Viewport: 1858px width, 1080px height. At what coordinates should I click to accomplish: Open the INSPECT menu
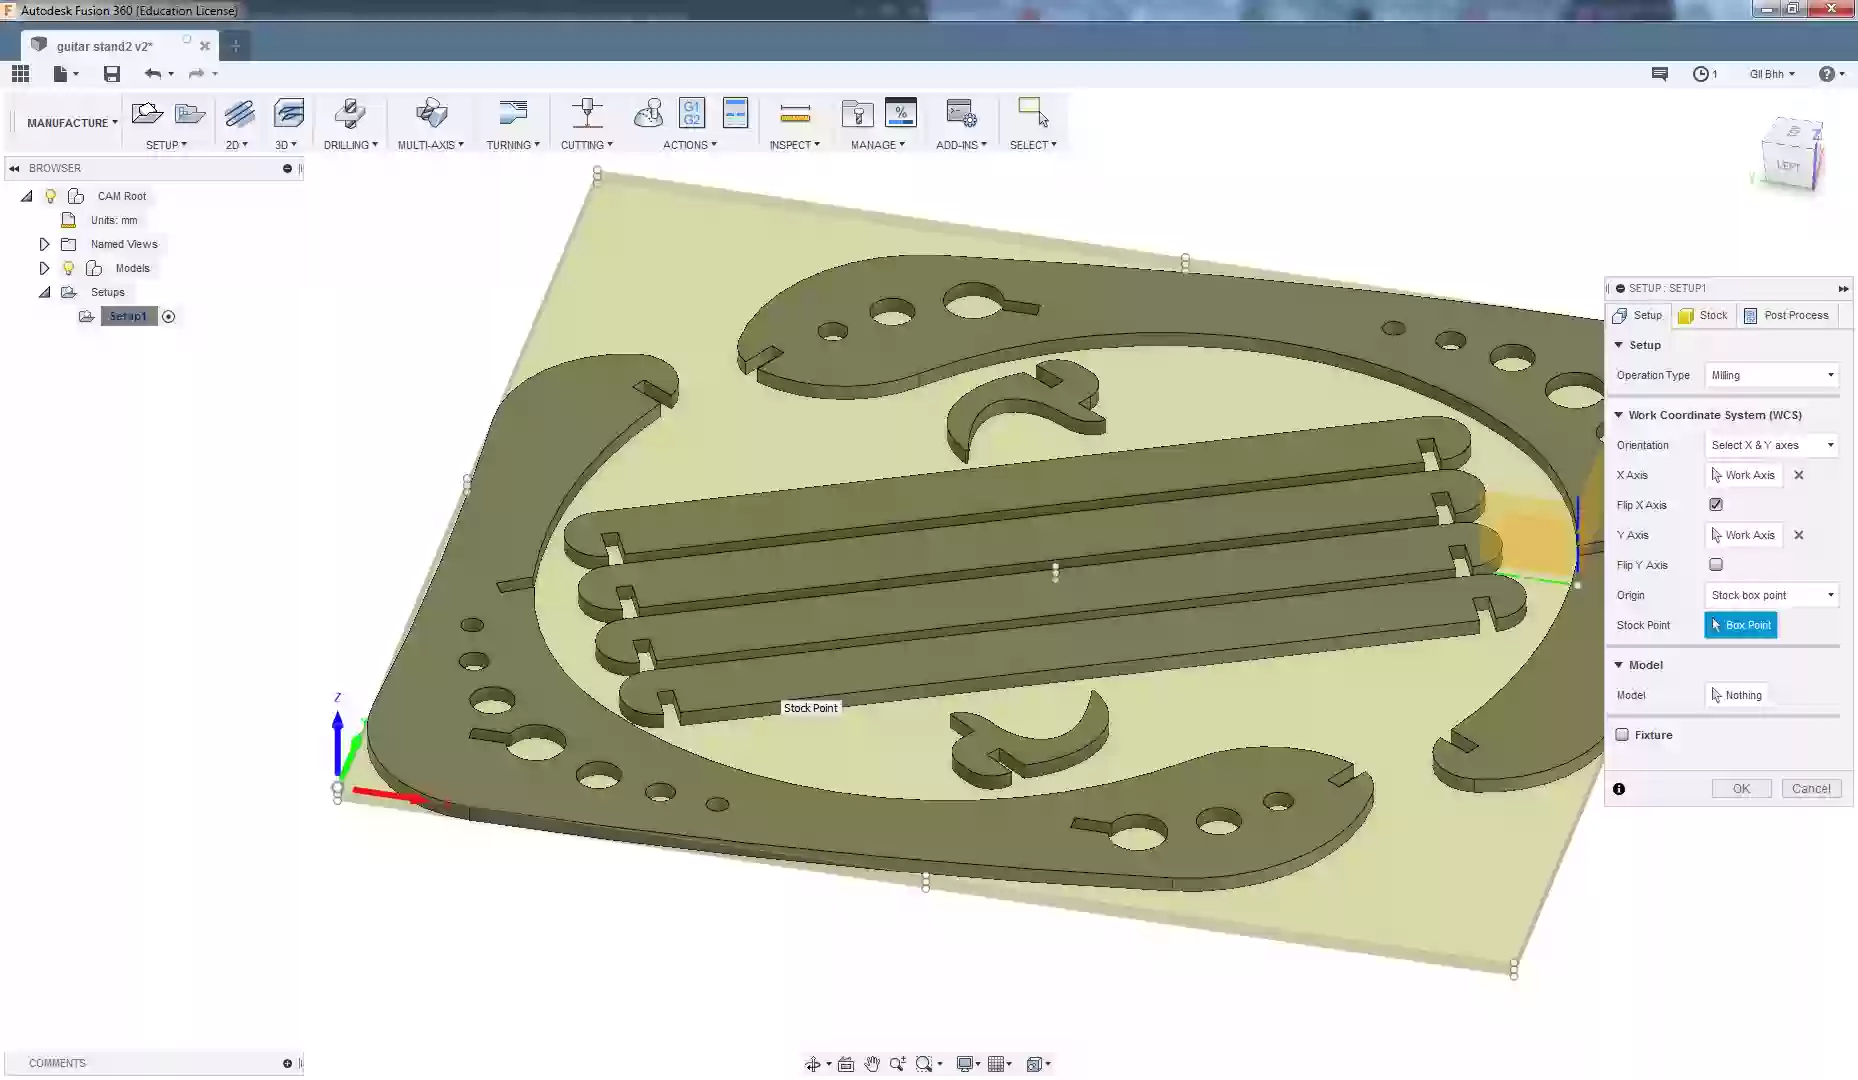pyautogui.click(x=795, y=145)
